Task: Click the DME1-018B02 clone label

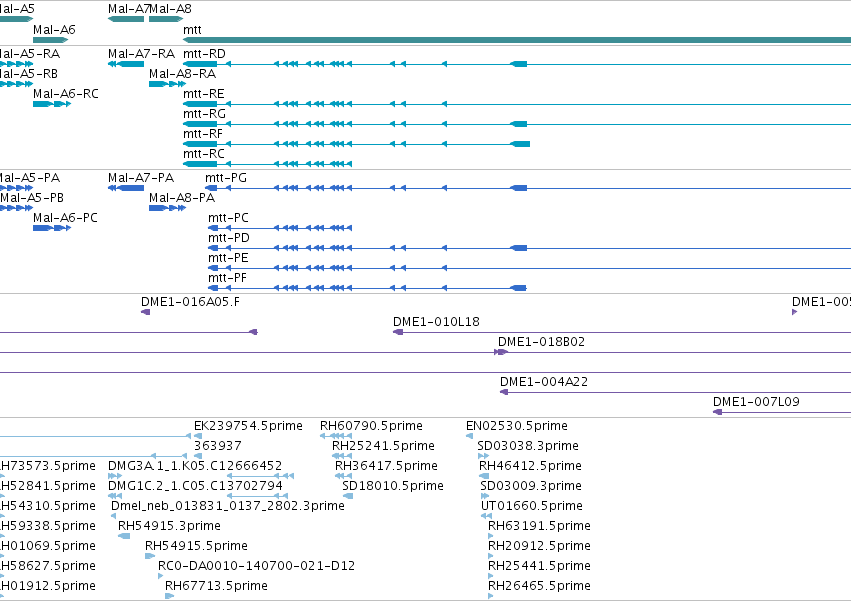Action: pyautogui.click(x=542, y=343)
